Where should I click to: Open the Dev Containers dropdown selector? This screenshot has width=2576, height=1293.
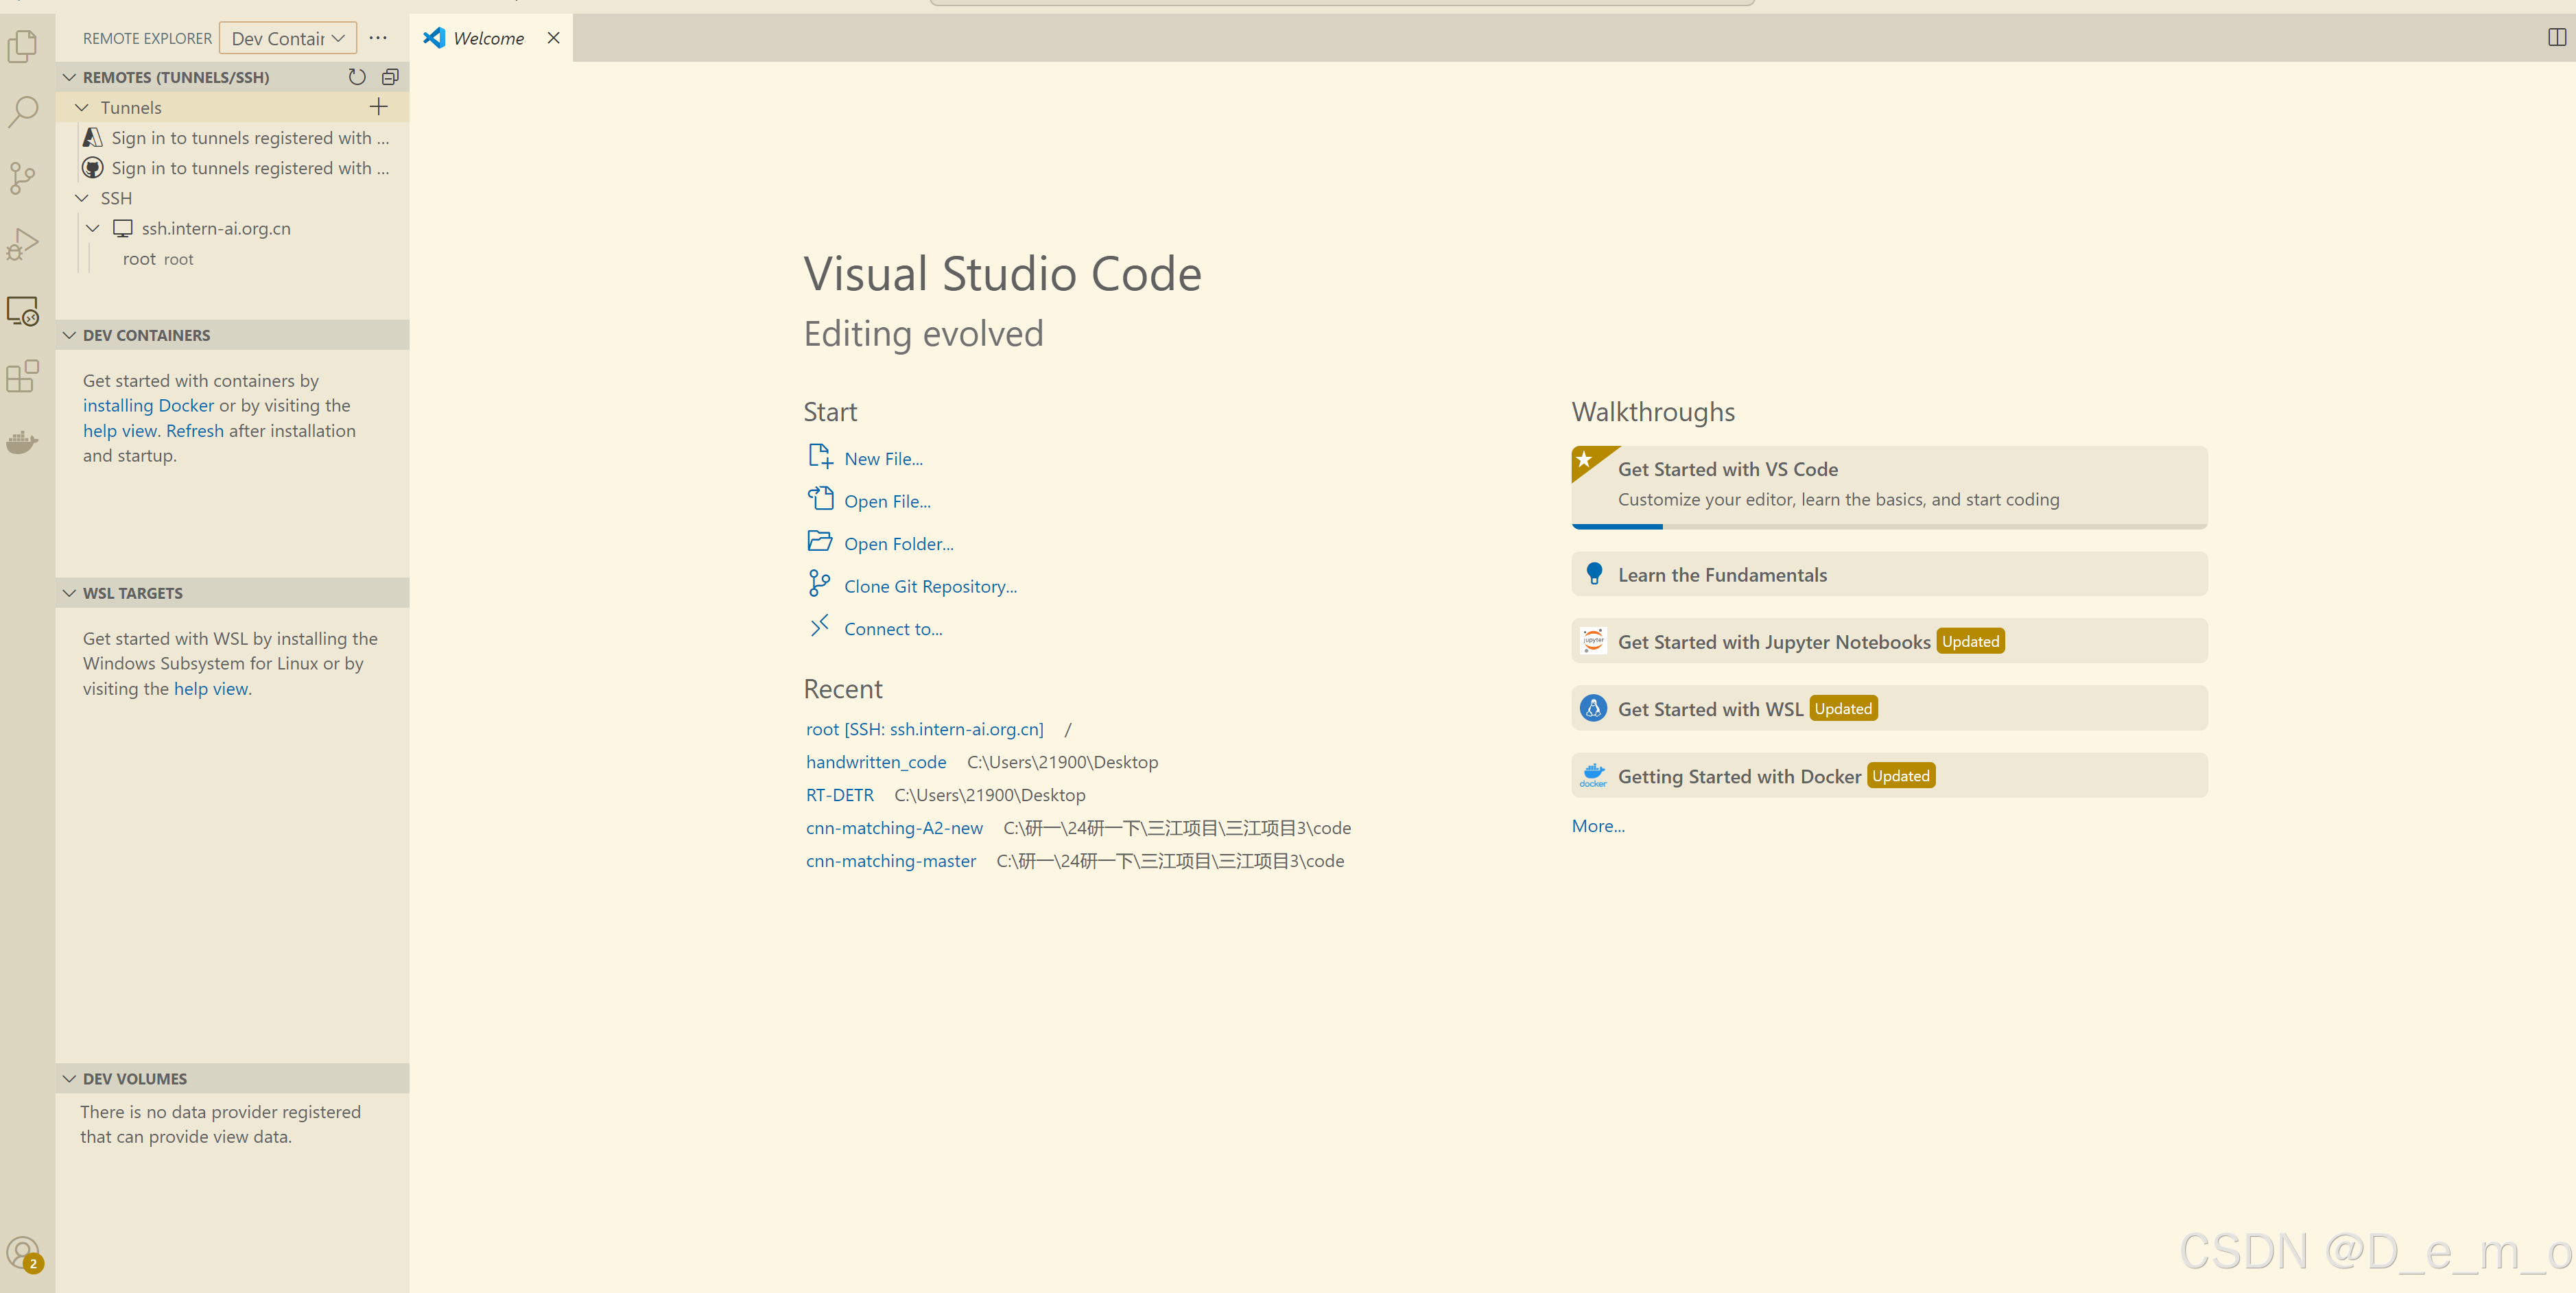pyautogui.click(x=288, y=38)
